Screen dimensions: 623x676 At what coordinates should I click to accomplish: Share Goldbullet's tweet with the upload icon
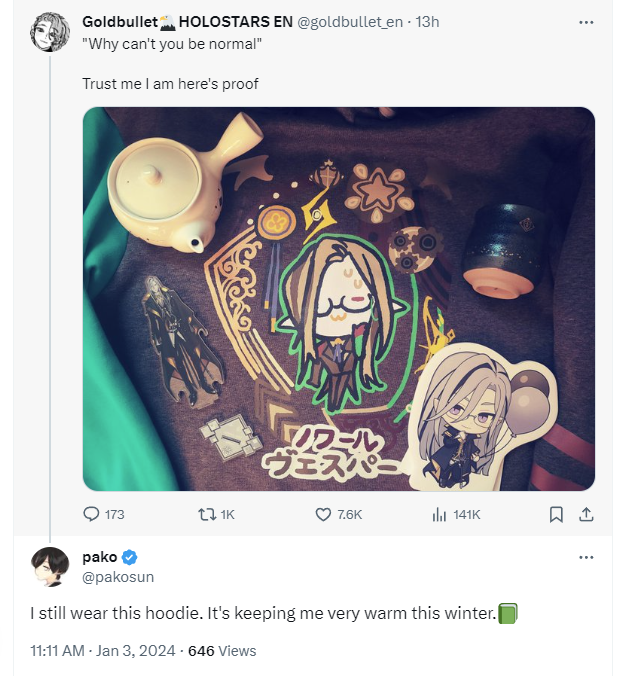[586, 514]
